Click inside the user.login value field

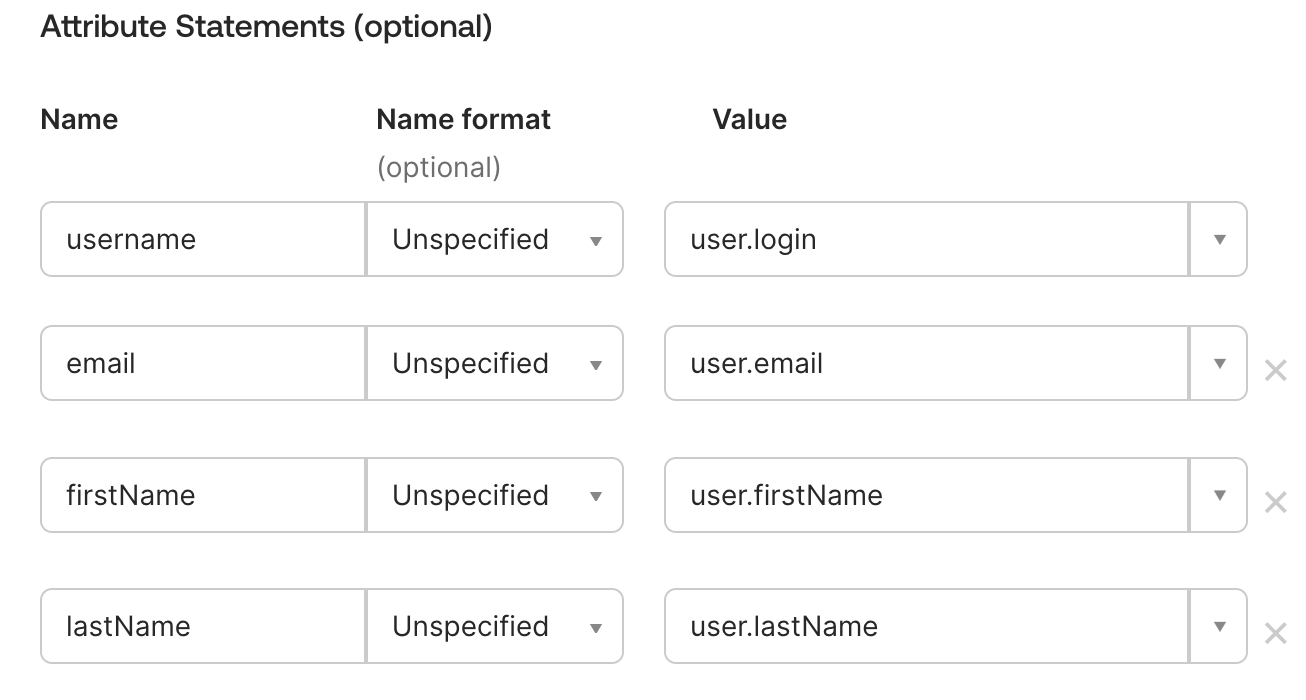pyautogui.click(x=900, y=239)
